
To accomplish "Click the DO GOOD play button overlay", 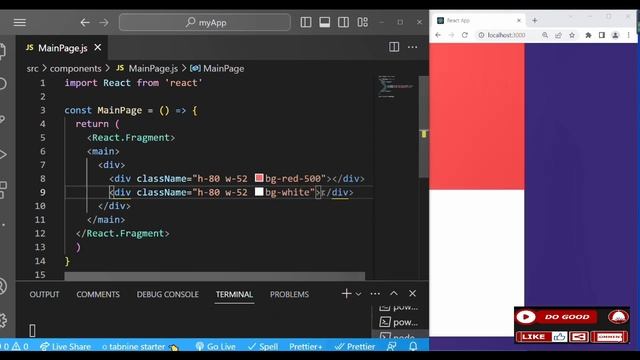I will 526,317.
